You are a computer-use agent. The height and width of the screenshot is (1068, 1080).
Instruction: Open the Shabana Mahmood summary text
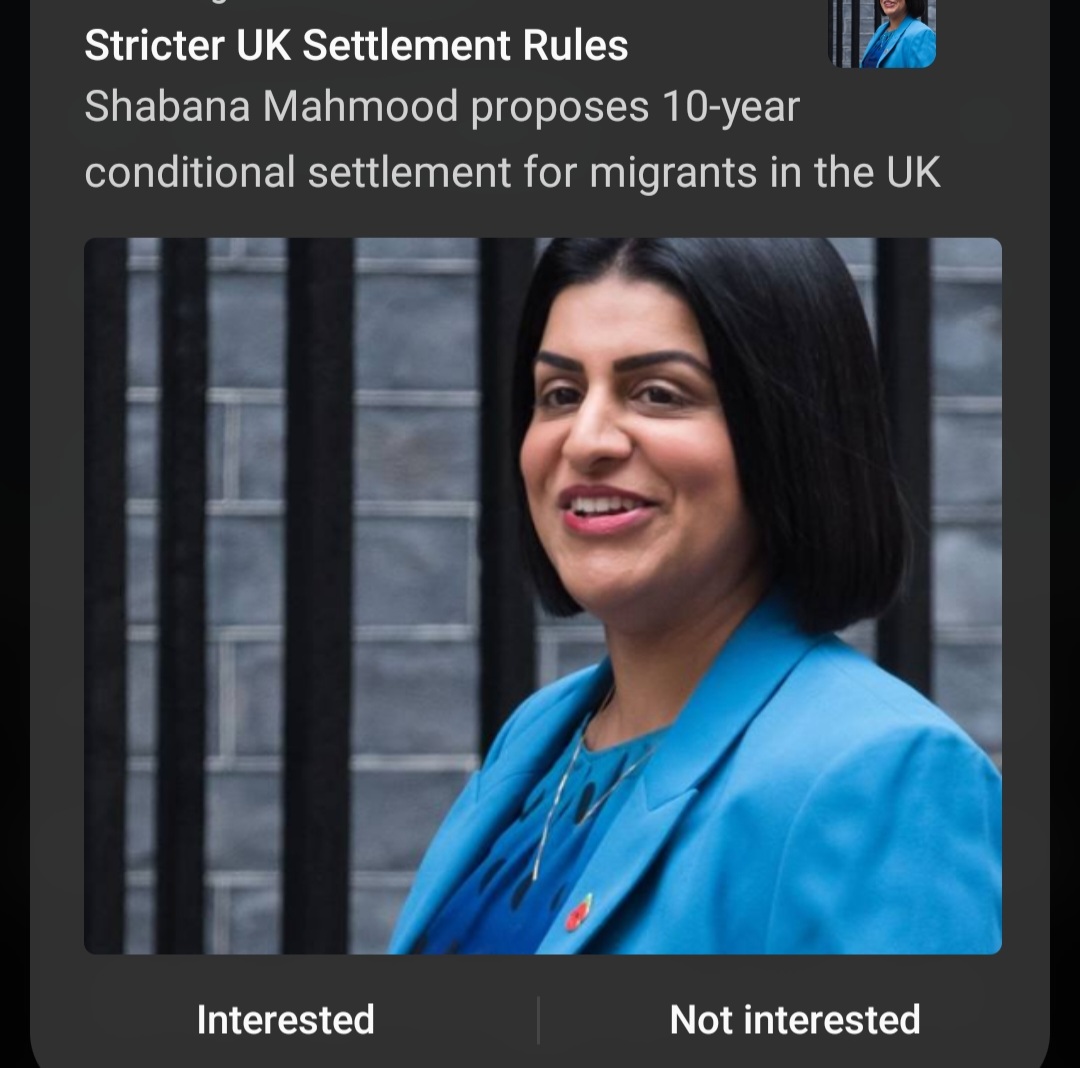point(512,140)
